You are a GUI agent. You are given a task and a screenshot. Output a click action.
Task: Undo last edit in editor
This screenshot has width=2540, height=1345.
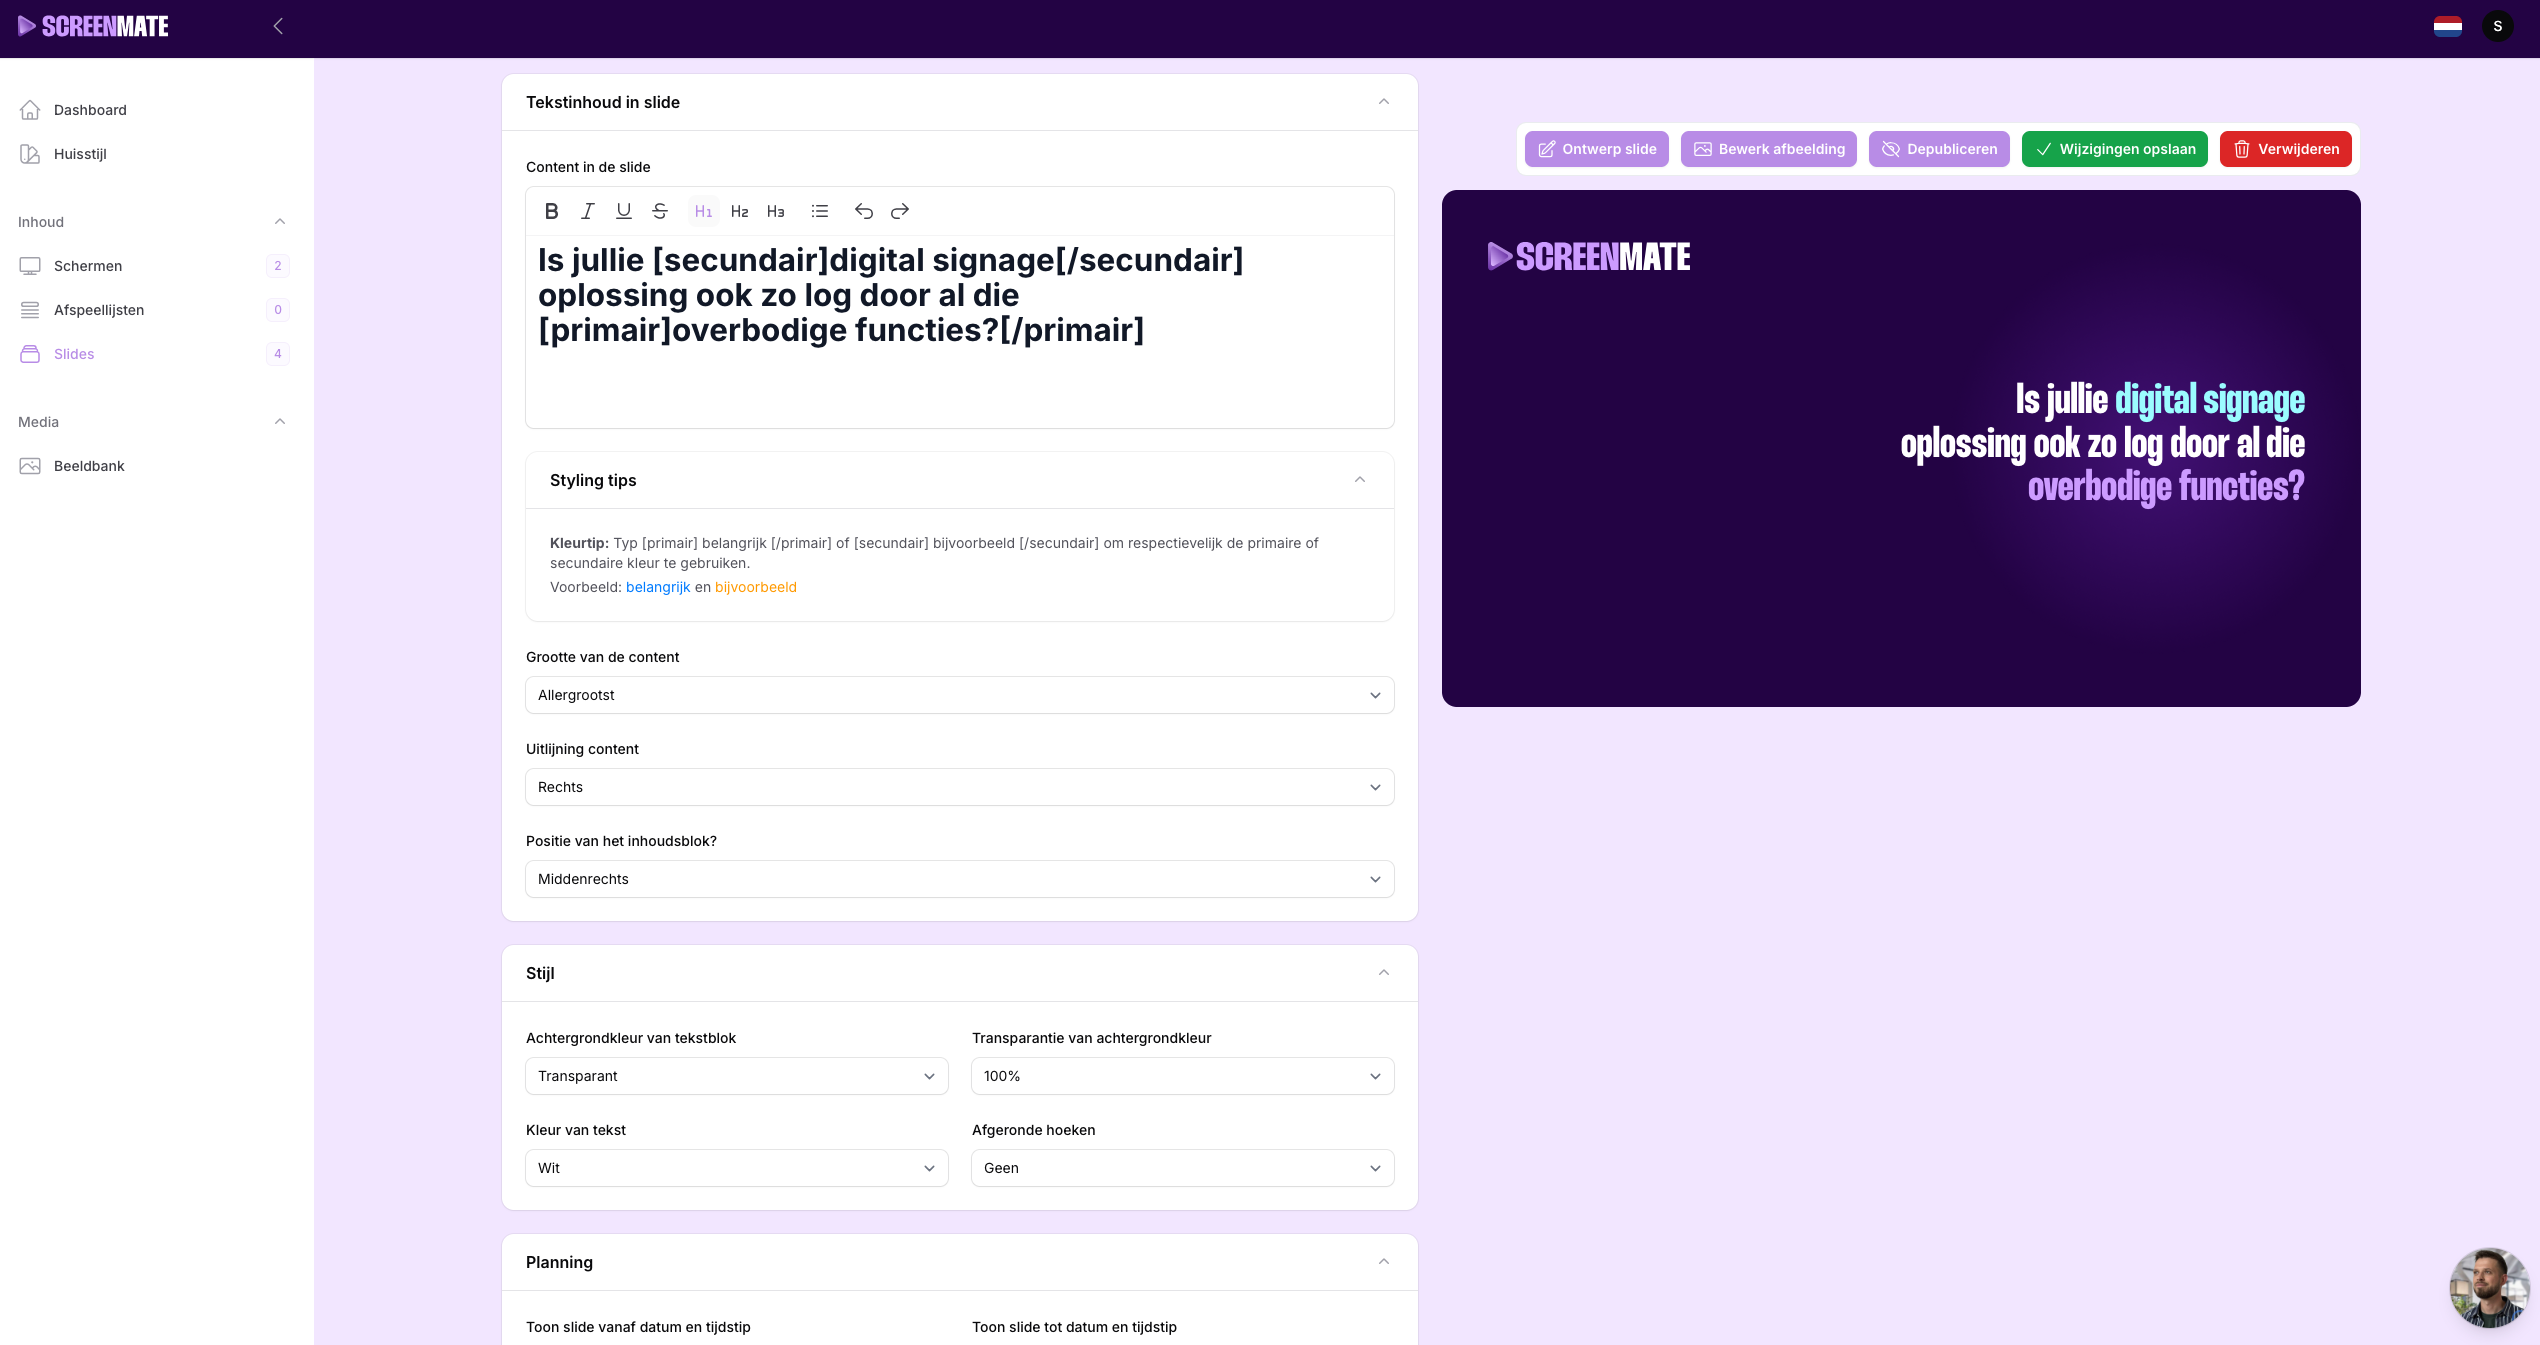(864, 211)
